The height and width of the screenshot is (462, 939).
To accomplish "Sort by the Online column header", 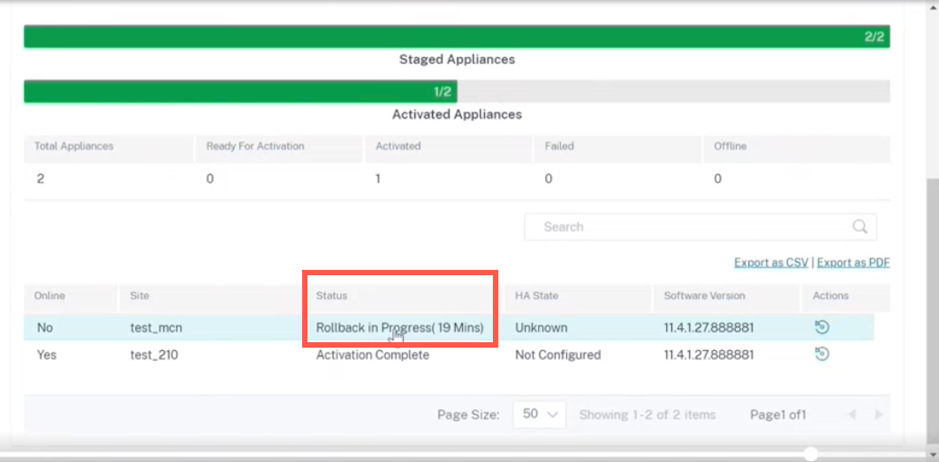I will [49, 295].
